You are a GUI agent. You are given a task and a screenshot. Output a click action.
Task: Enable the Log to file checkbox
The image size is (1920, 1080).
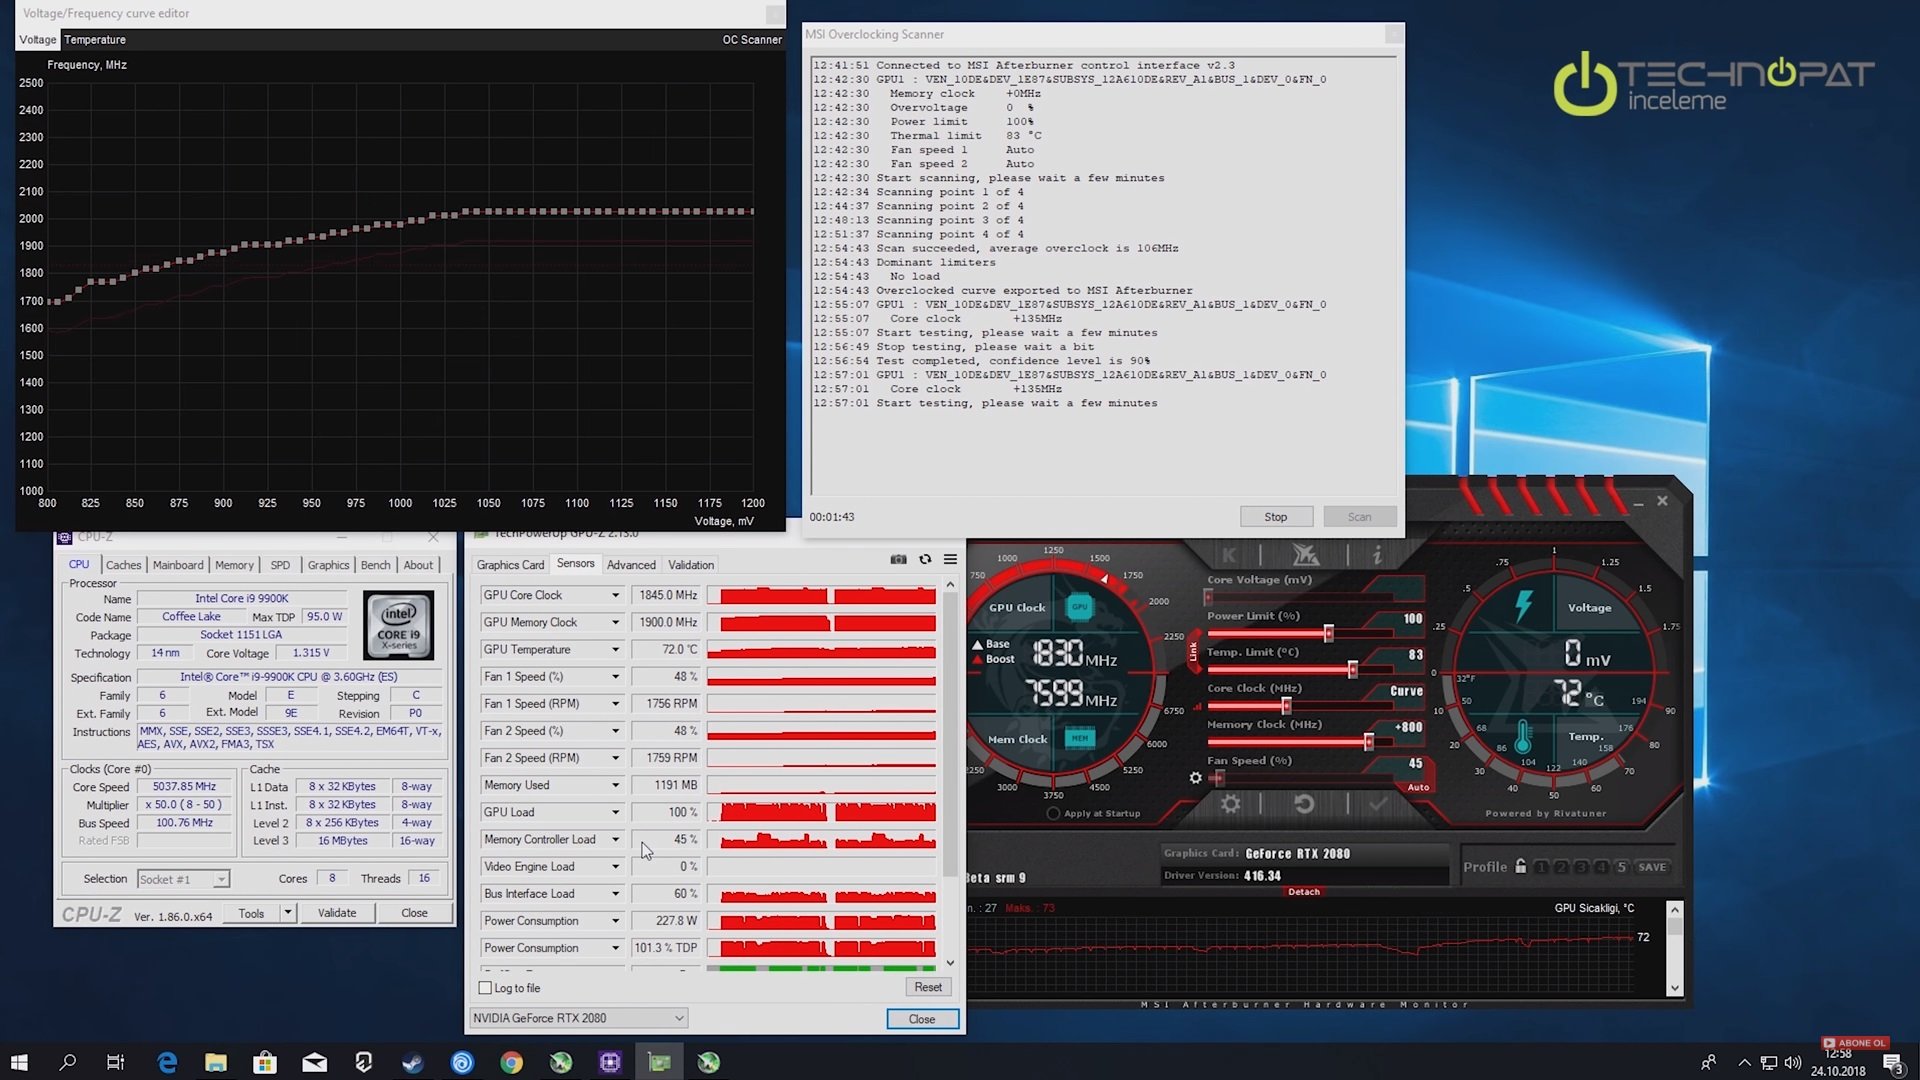[486, 988]
